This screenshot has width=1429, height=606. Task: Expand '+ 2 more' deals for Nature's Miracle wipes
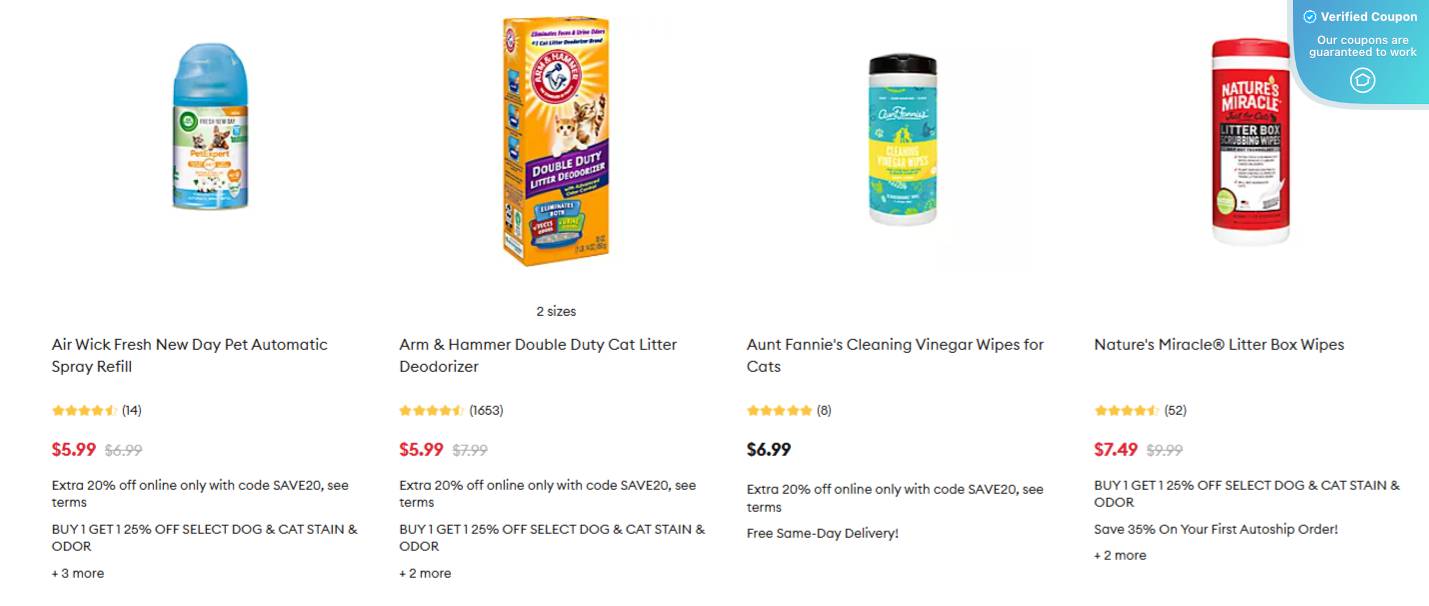pyautogui.click(x=1120, y=555)
